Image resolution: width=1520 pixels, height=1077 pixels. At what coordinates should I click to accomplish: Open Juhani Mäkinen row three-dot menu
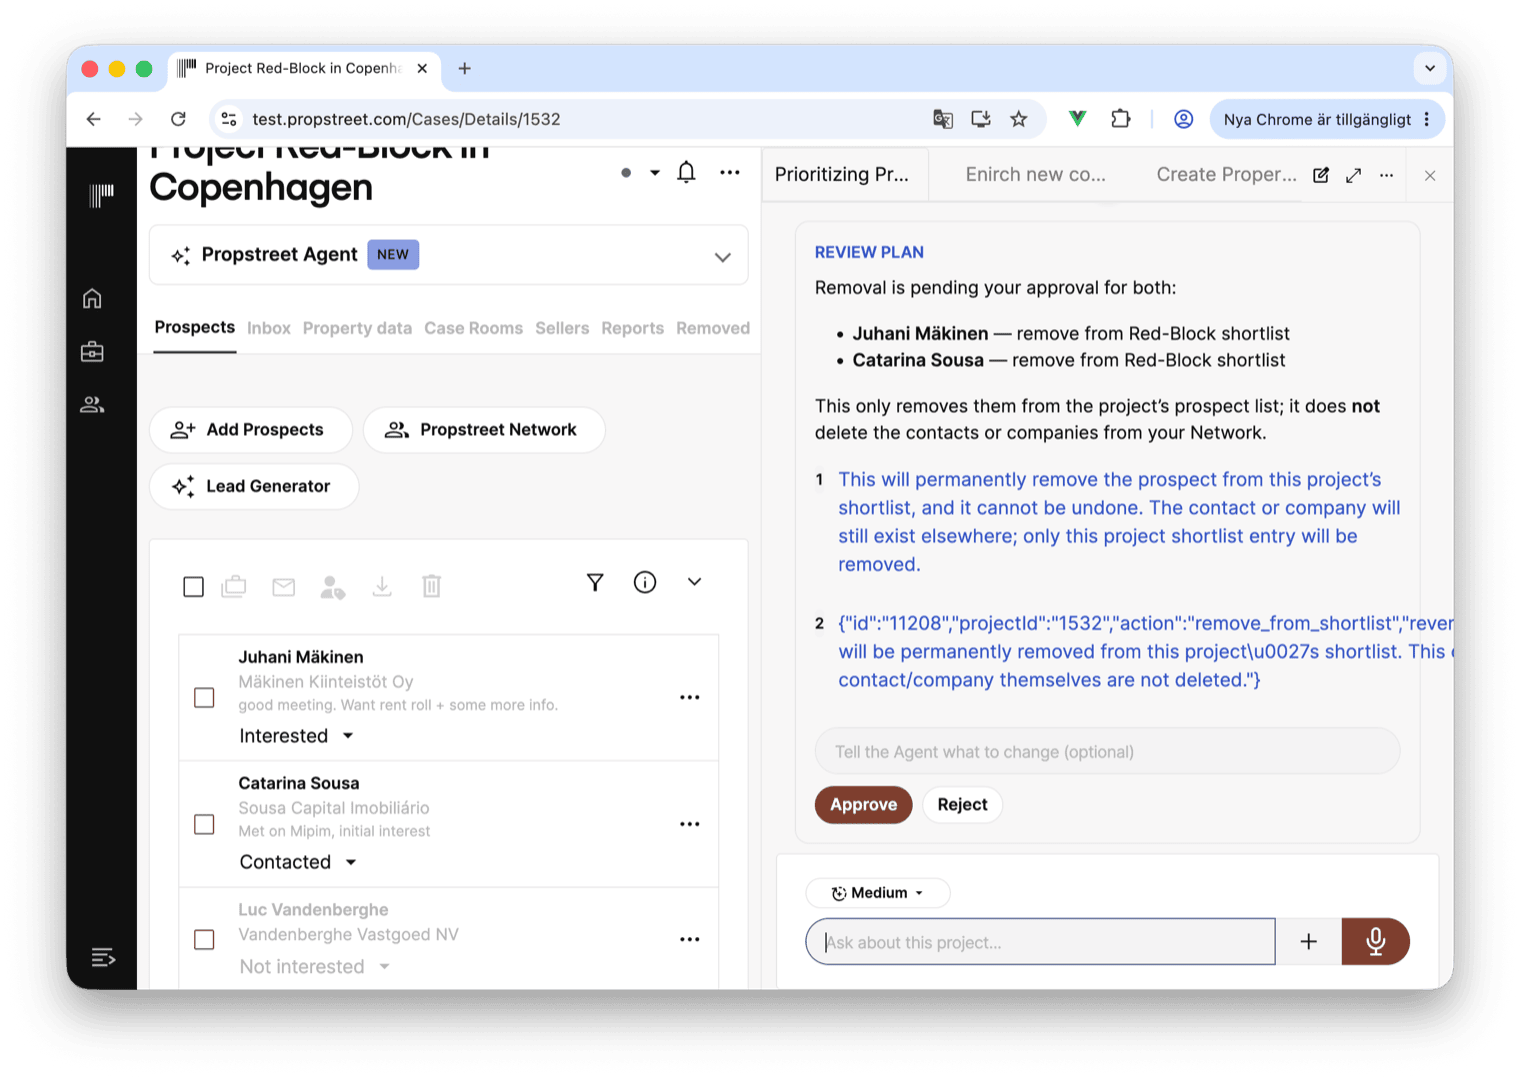[690, 697]
